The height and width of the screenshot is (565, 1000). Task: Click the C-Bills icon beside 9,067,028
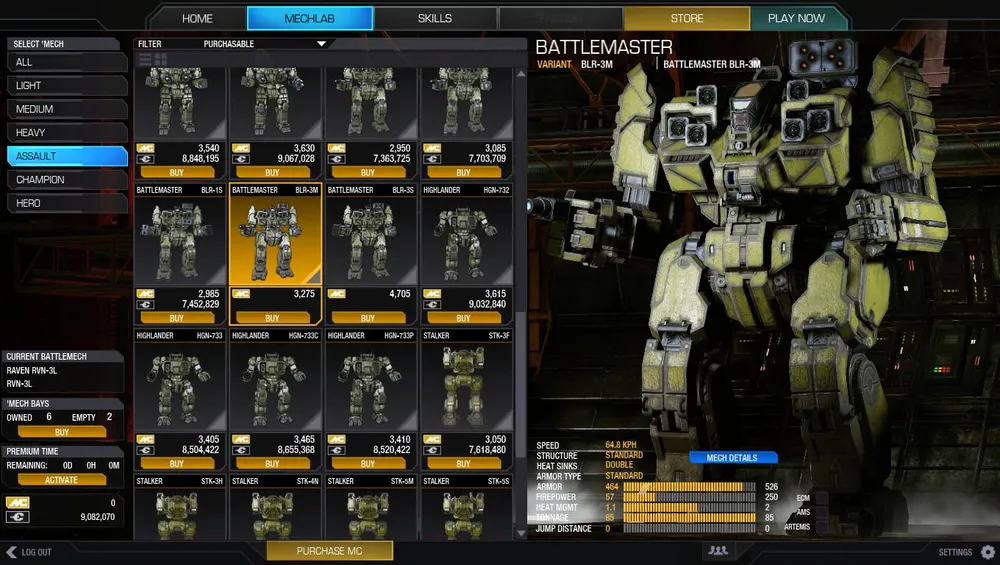[241, 159]
